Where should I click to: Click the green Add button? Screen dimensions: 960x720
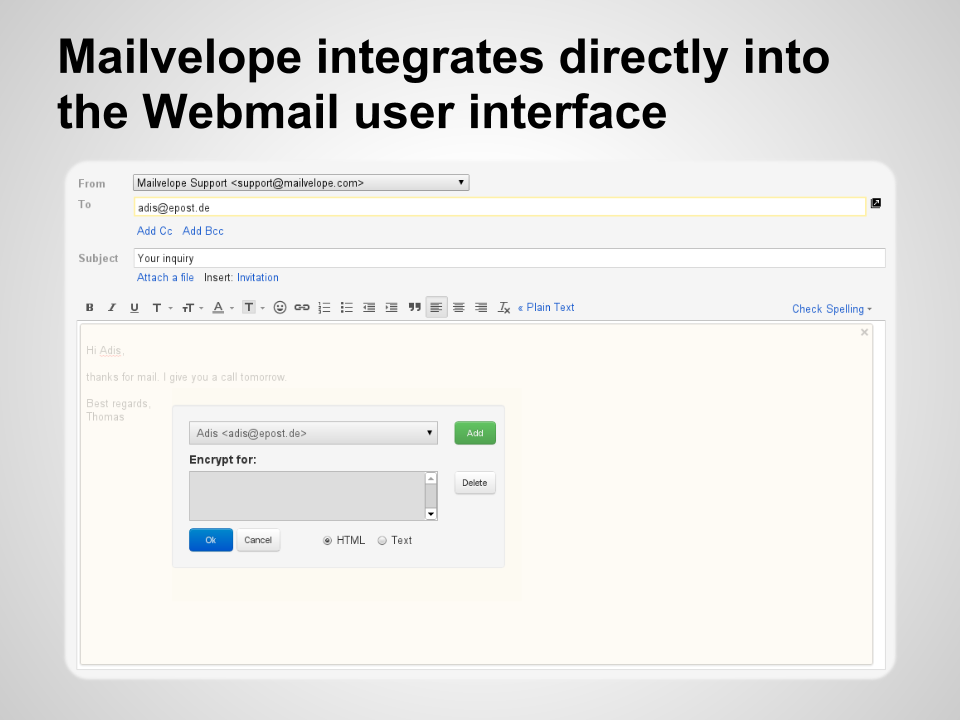pos(475,433)
